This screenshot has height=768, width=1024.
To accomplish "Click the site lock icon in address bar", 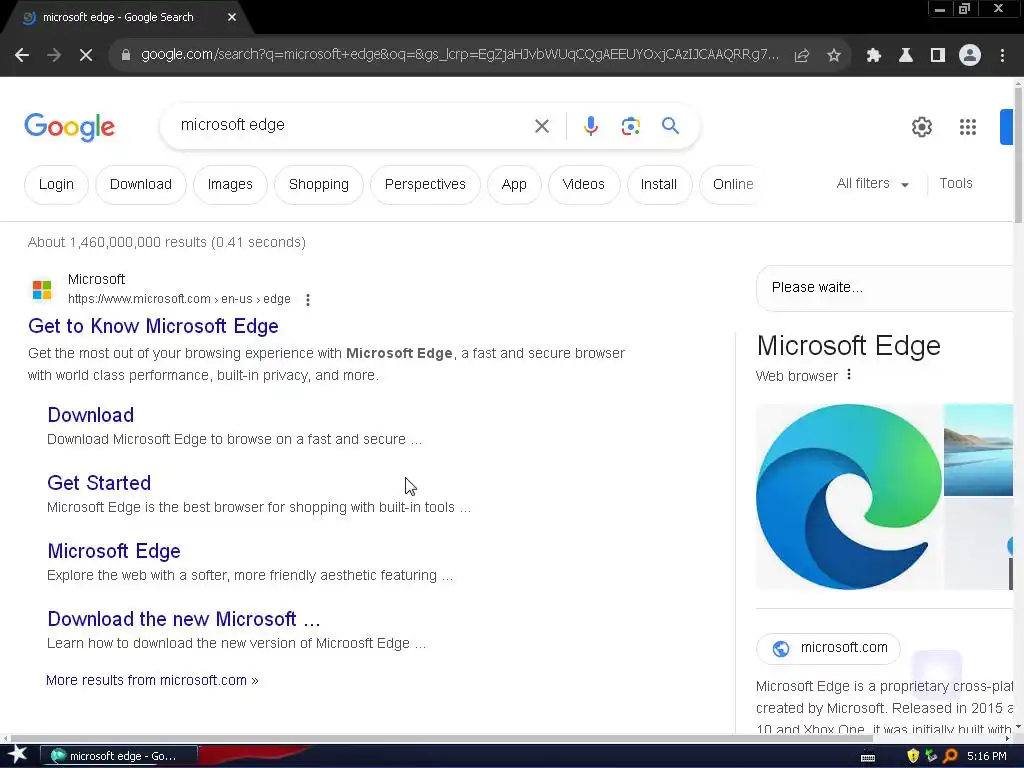I will 126,56.
